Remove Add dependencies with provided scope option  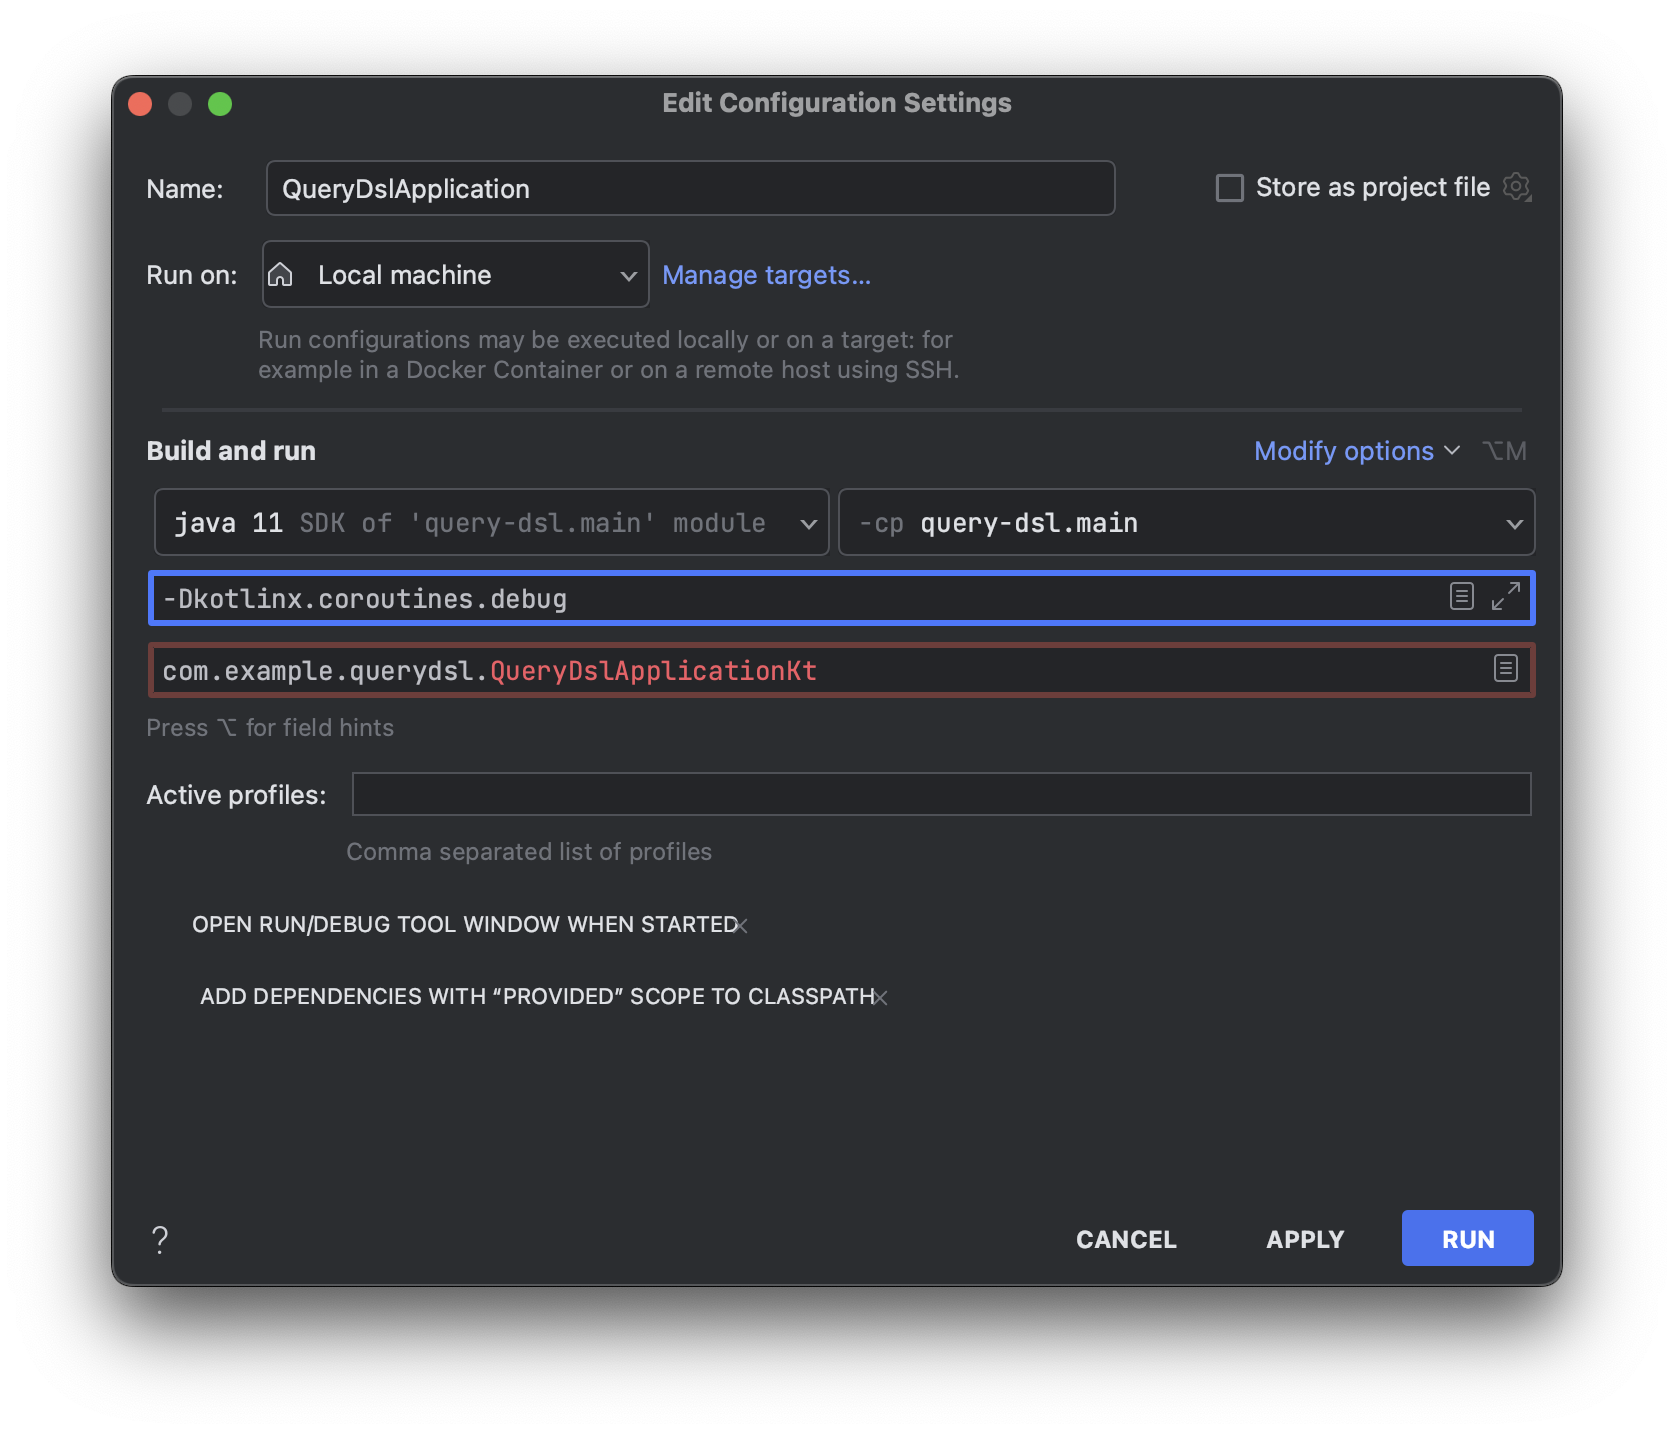(880, 998)
